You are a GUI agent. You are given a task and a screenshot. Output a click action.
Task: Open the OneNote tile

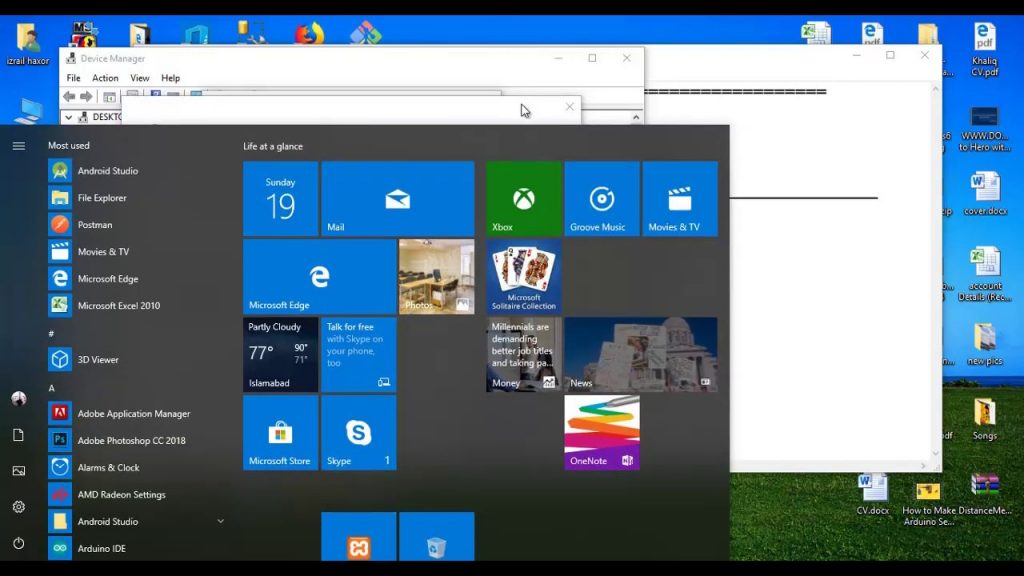pyautogui.click(x=602, y=432)
